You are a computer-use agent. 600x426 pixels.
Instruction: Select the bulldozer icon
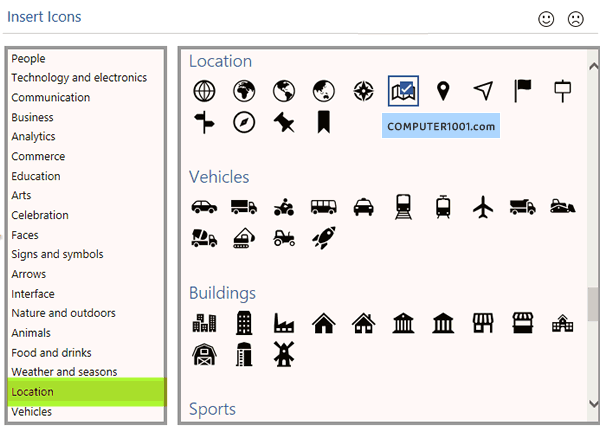coord(562,206)
